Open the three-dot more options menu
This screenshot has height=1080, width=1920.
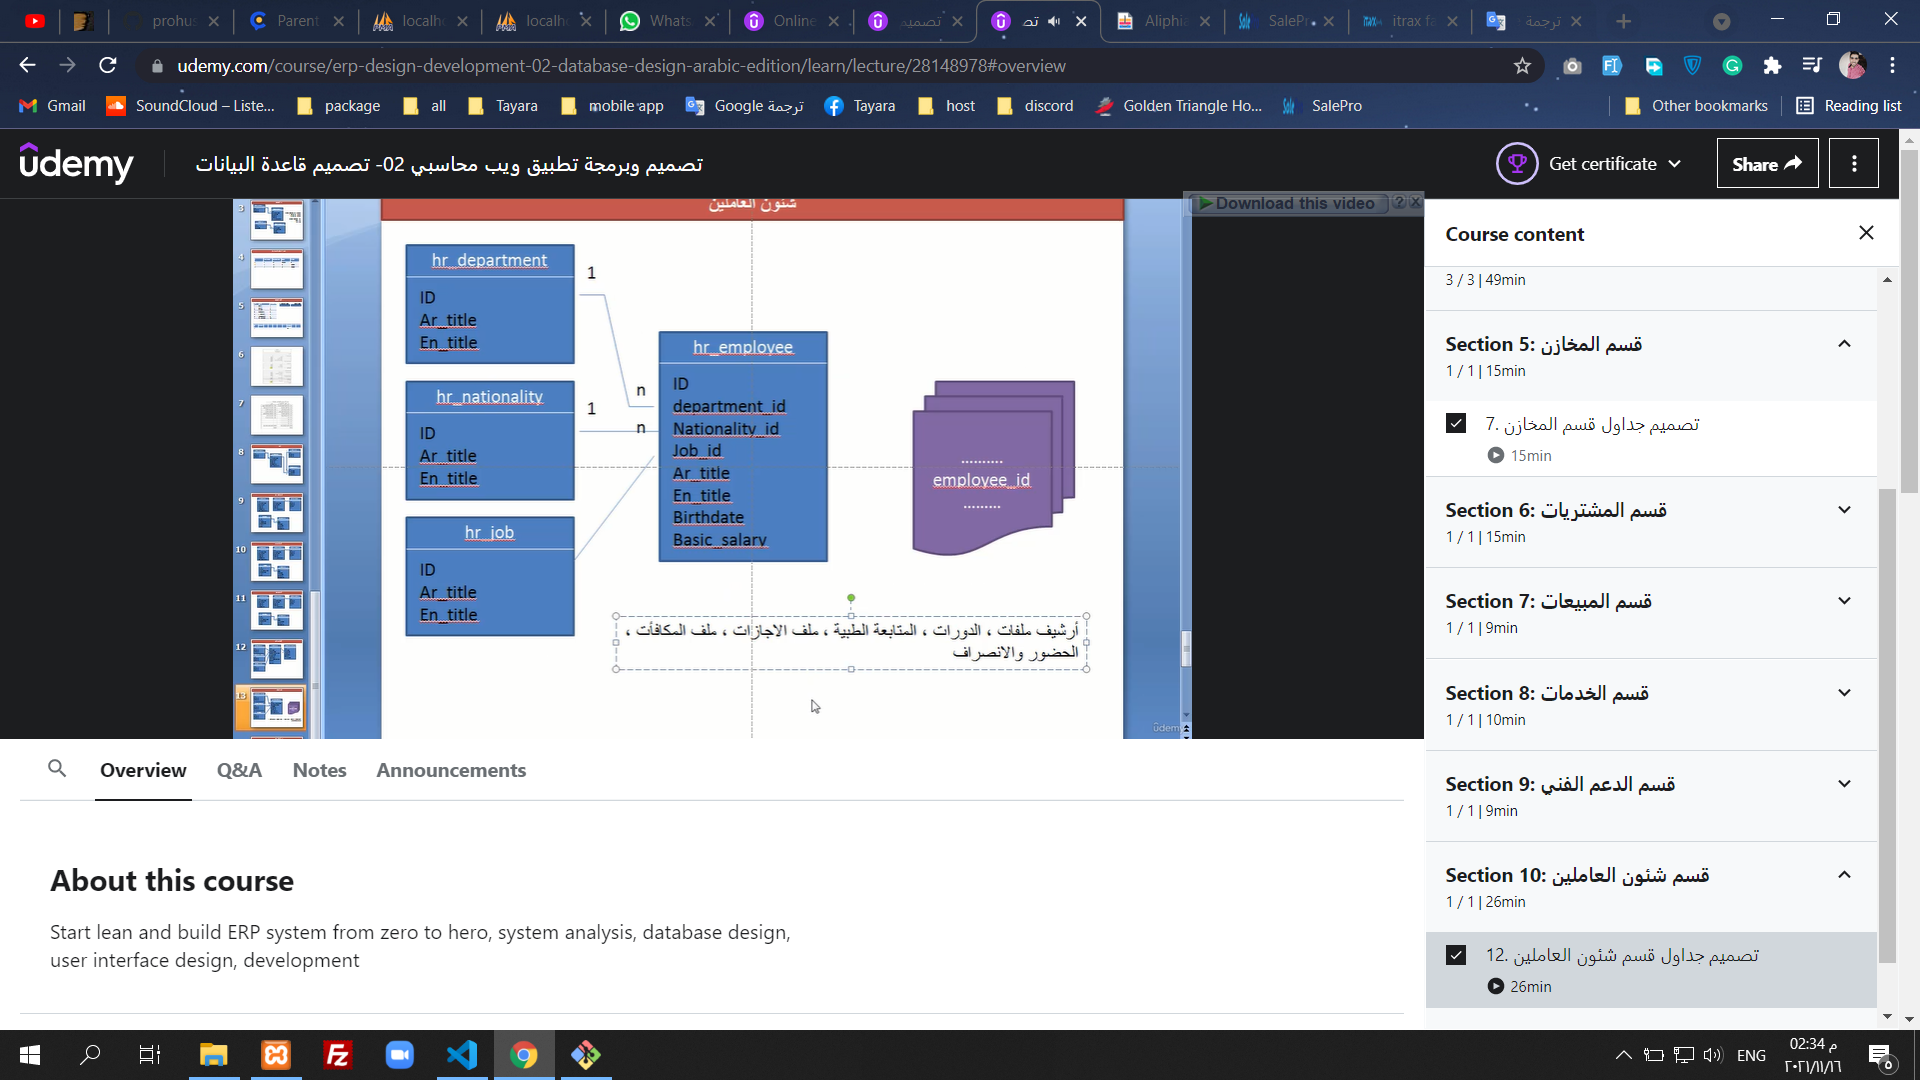point(1854,164)
